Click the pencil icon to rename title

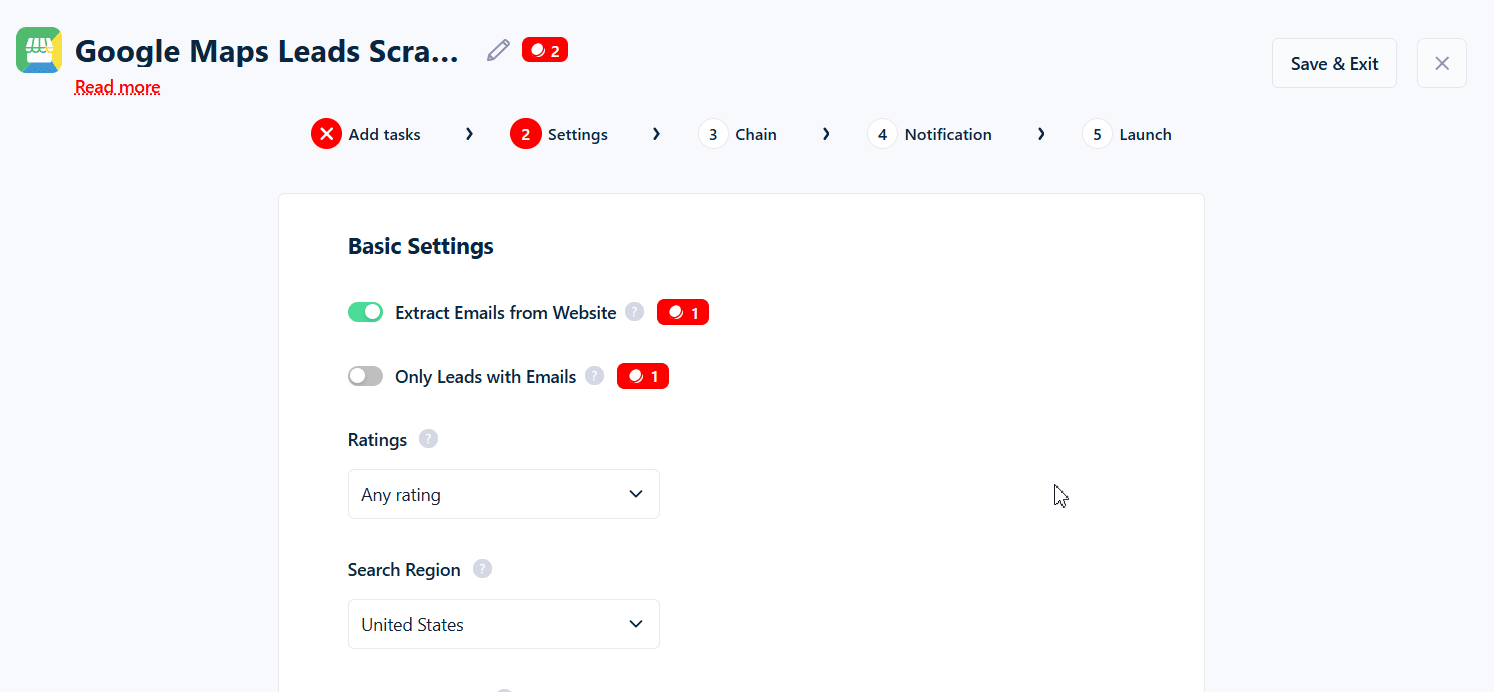click(498, 50)
